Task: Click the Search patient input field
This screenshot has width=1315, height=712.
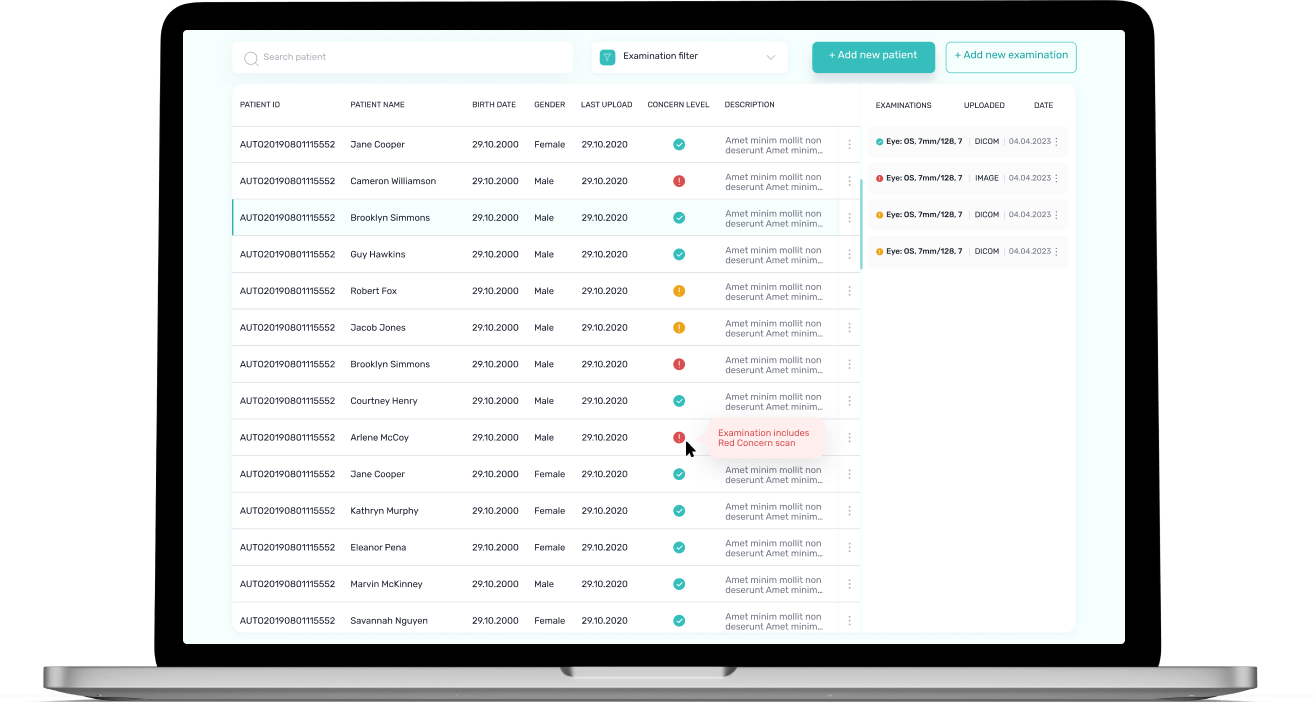Action: pos(410,57)
